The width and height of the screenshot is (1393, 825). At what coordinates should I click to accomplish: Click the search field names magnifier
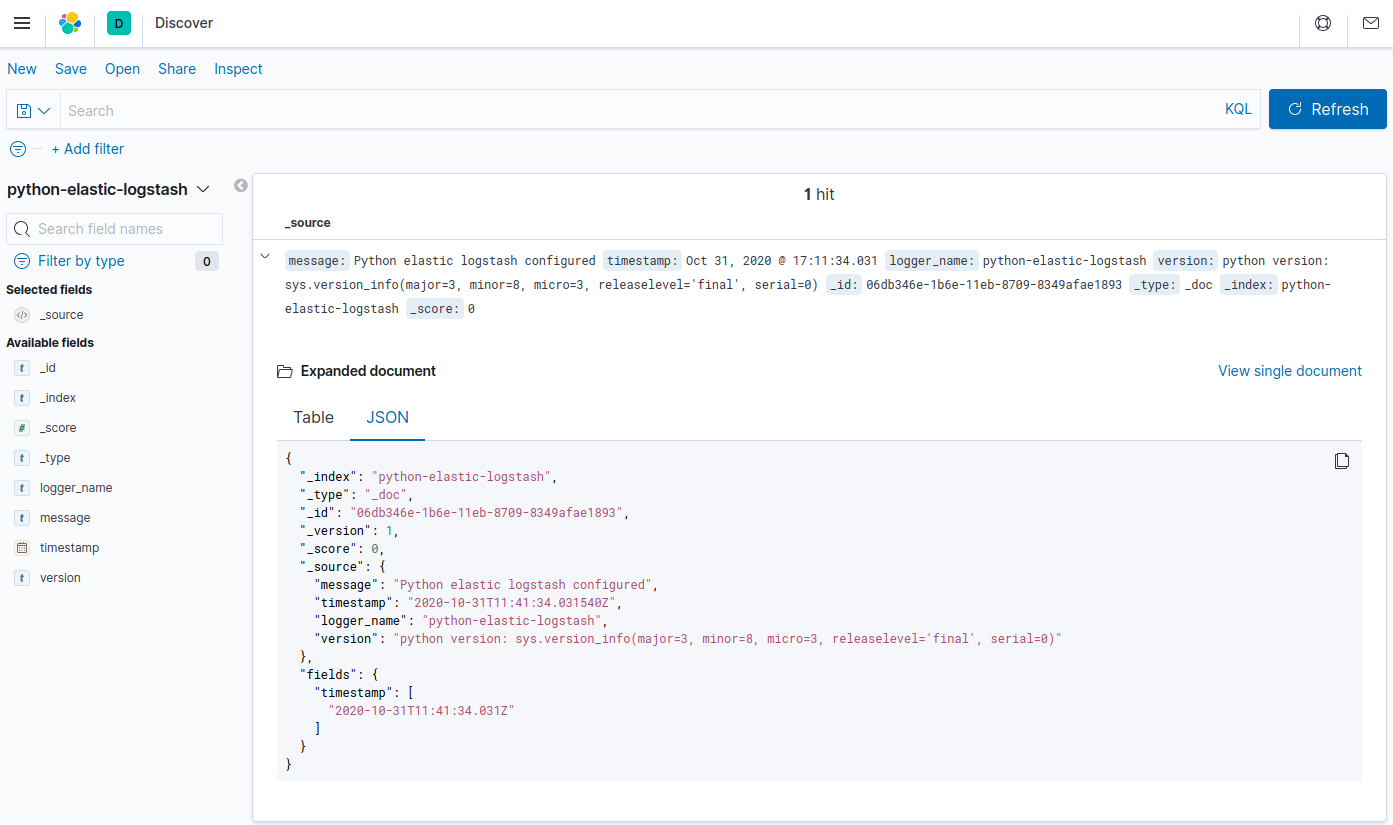[x=24, y=229]
